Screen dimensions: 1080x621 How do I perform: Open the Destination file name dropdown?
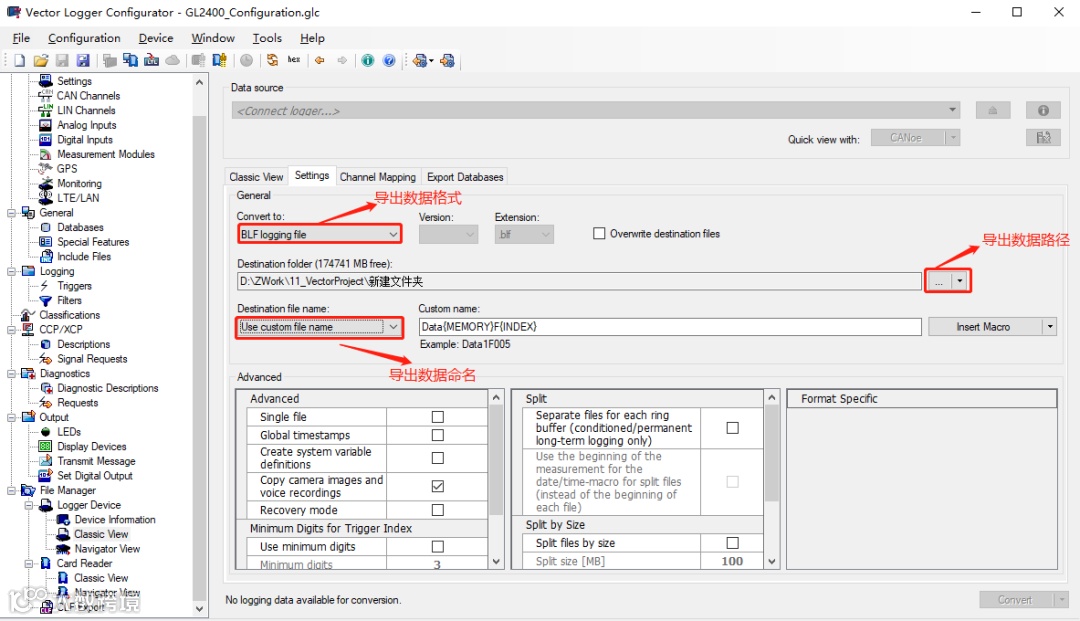[x=319, y=327]
